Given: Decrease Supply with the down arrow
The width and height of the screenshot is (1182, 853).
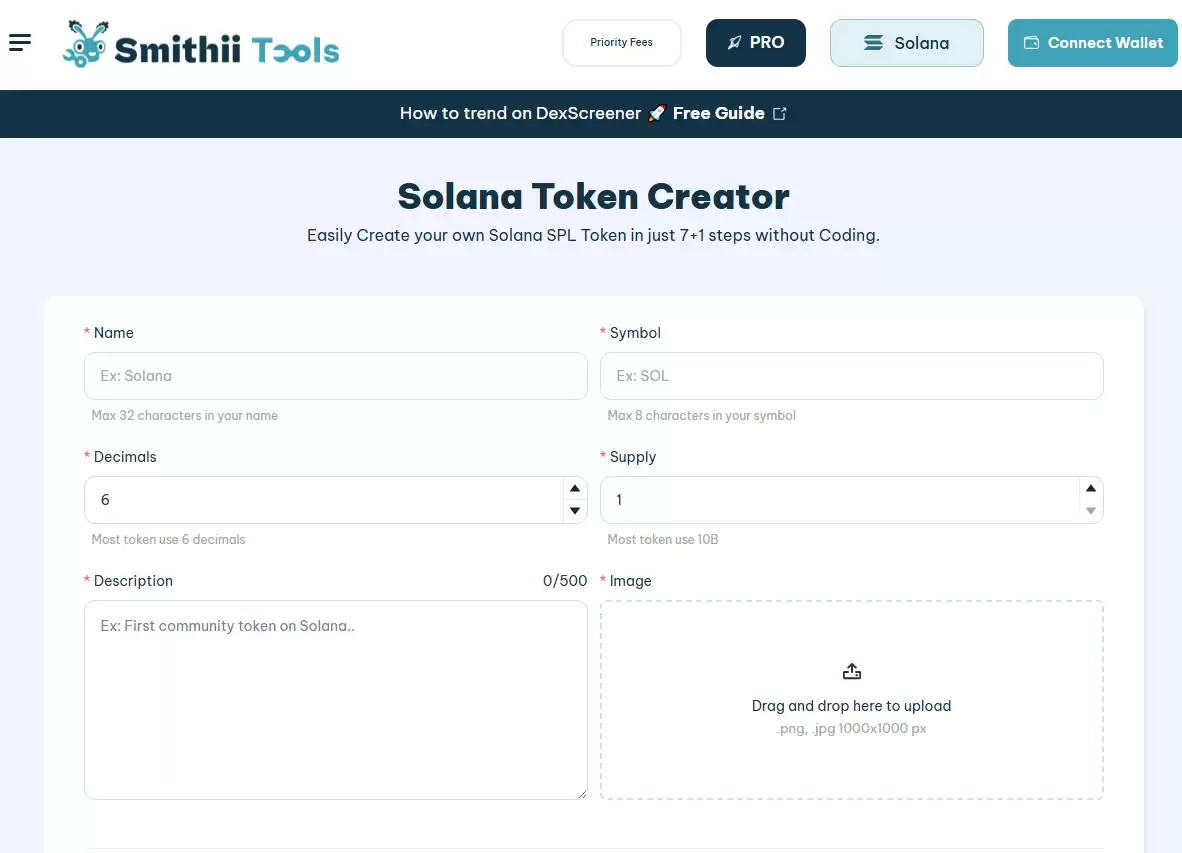Looking at the screenshot, I should click(1091, 511).
